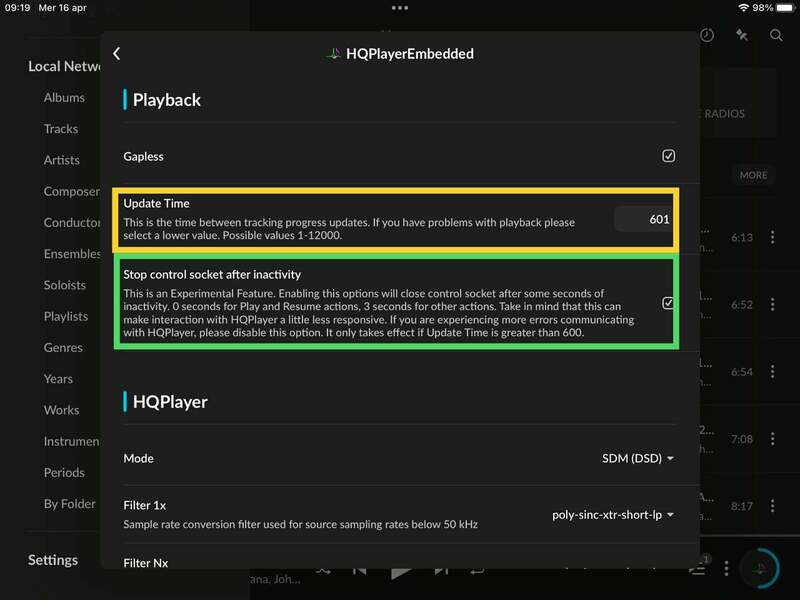Open options for the 6:13 track
Viewport: 800px width, 600px height.
[772, 237]
